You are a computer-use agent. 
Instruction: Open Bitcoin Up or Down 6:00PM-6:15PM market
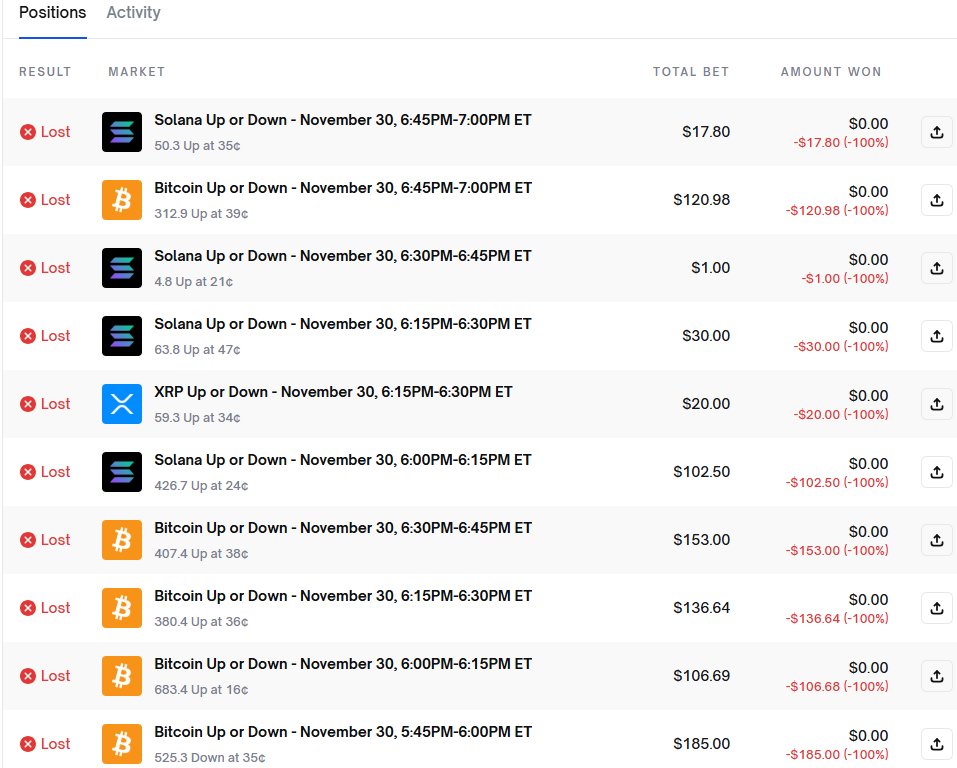click(x=343, y=664)
